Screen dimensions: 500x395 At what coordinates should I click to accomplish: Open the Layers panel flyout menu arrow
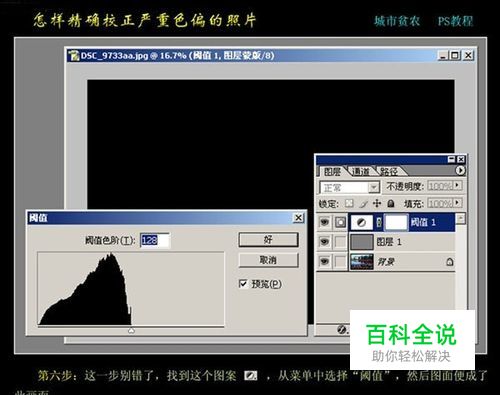coord(460,170)
